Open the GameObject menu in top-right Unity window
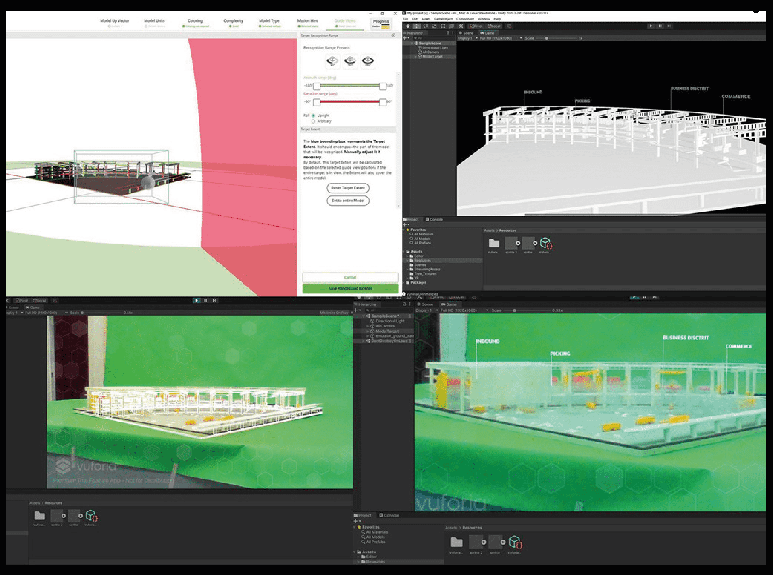The height and width of the screenshot is (575, 773). pos(443,19)
